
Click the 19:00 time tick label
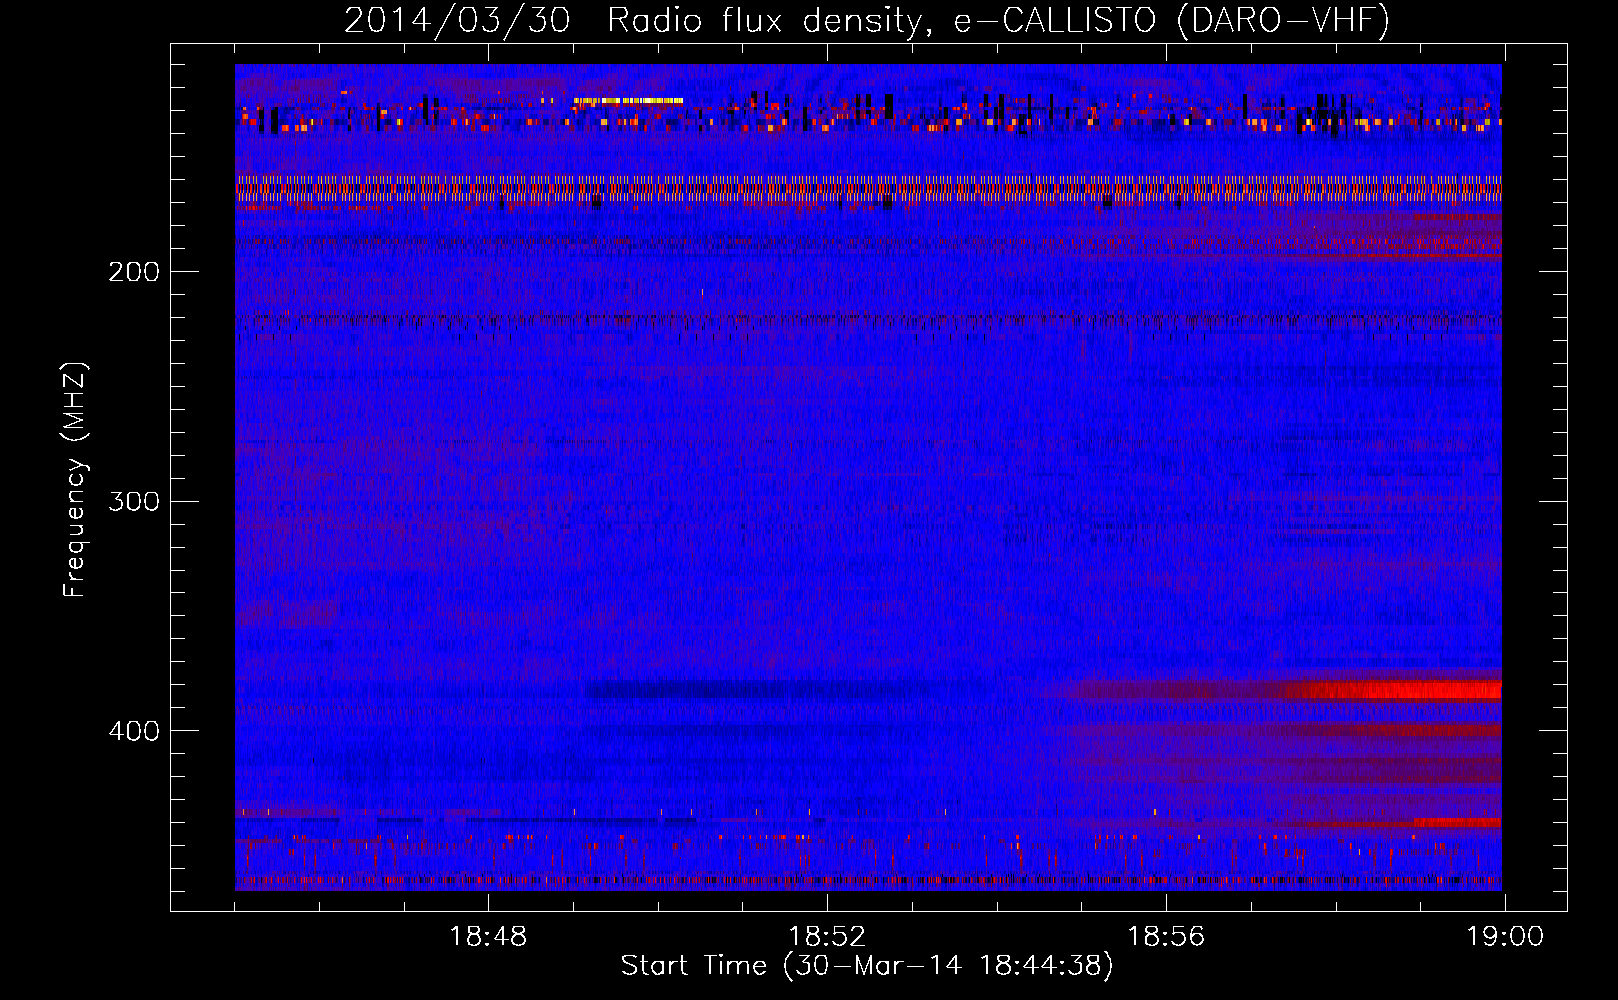click(x=1505, y=936)
